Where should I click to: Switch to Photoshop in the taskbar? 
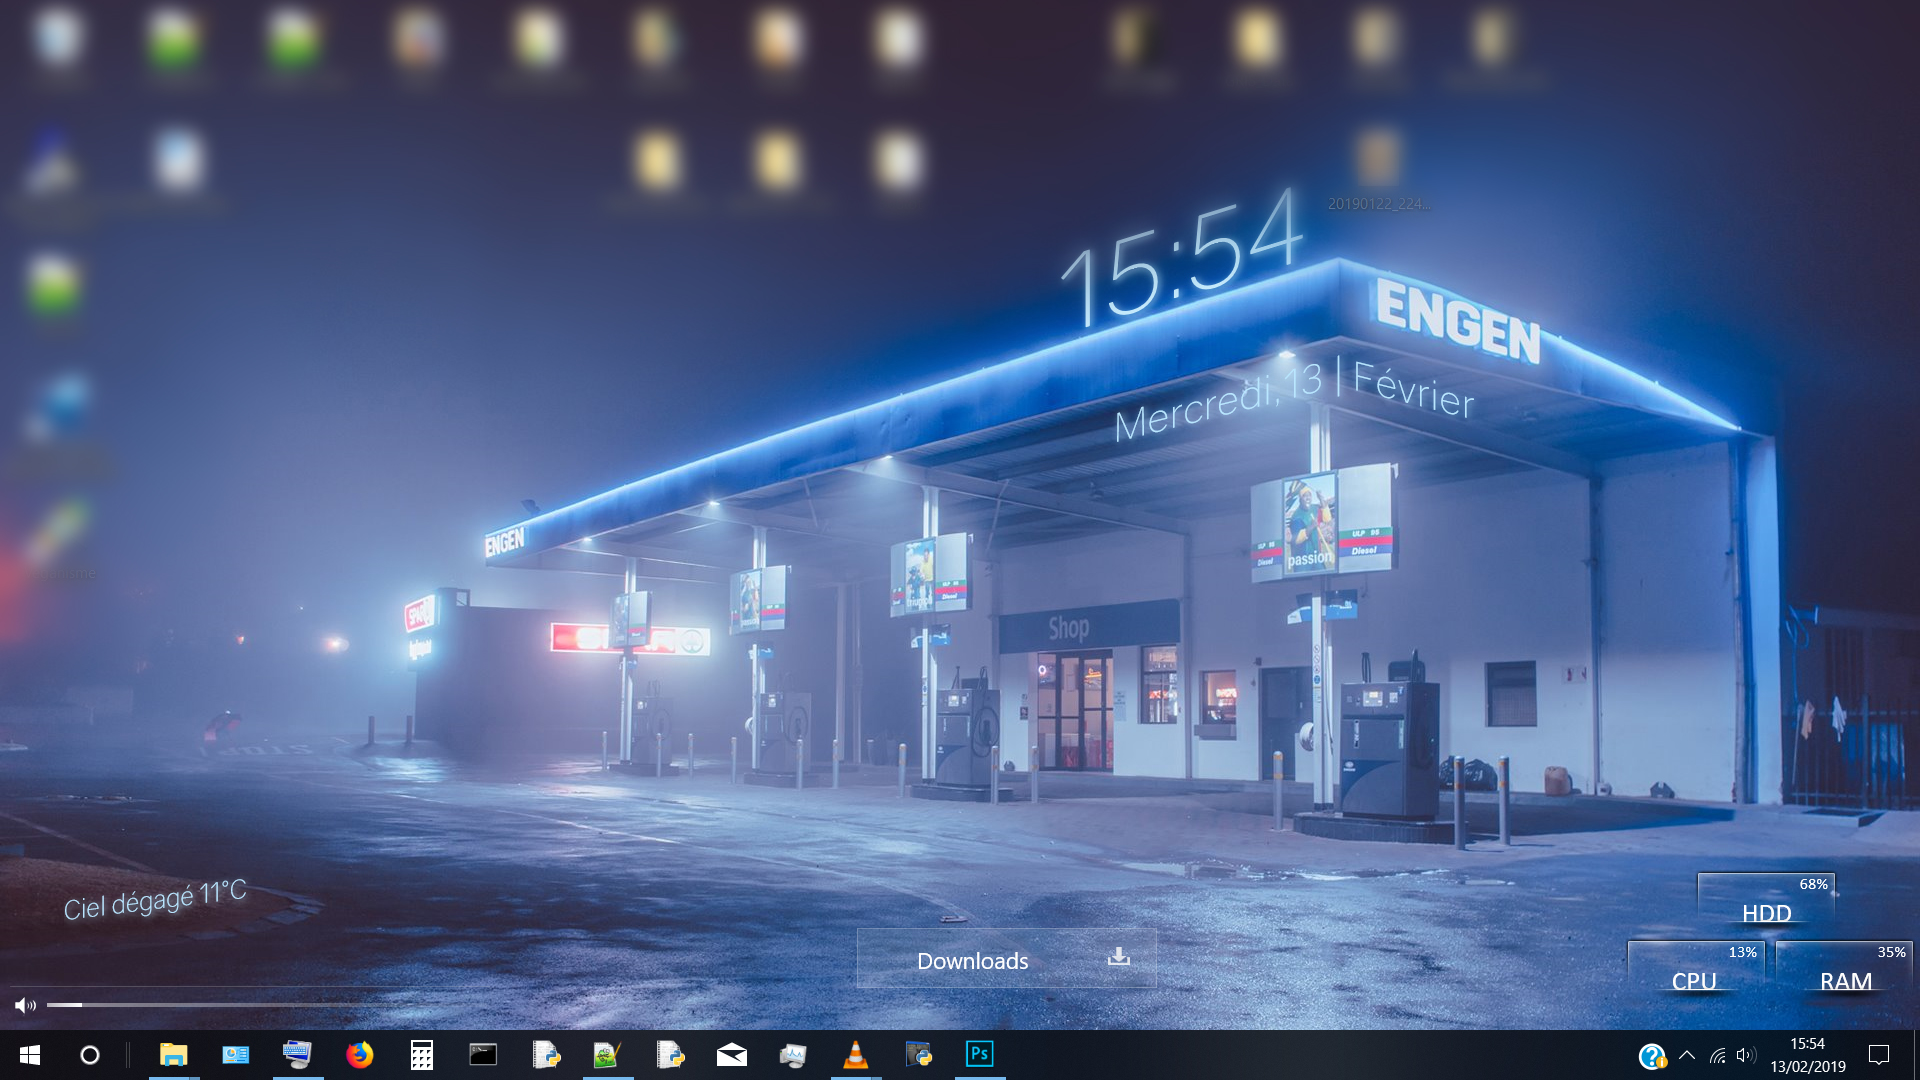pyautogui.click(x=979, y=1054)
